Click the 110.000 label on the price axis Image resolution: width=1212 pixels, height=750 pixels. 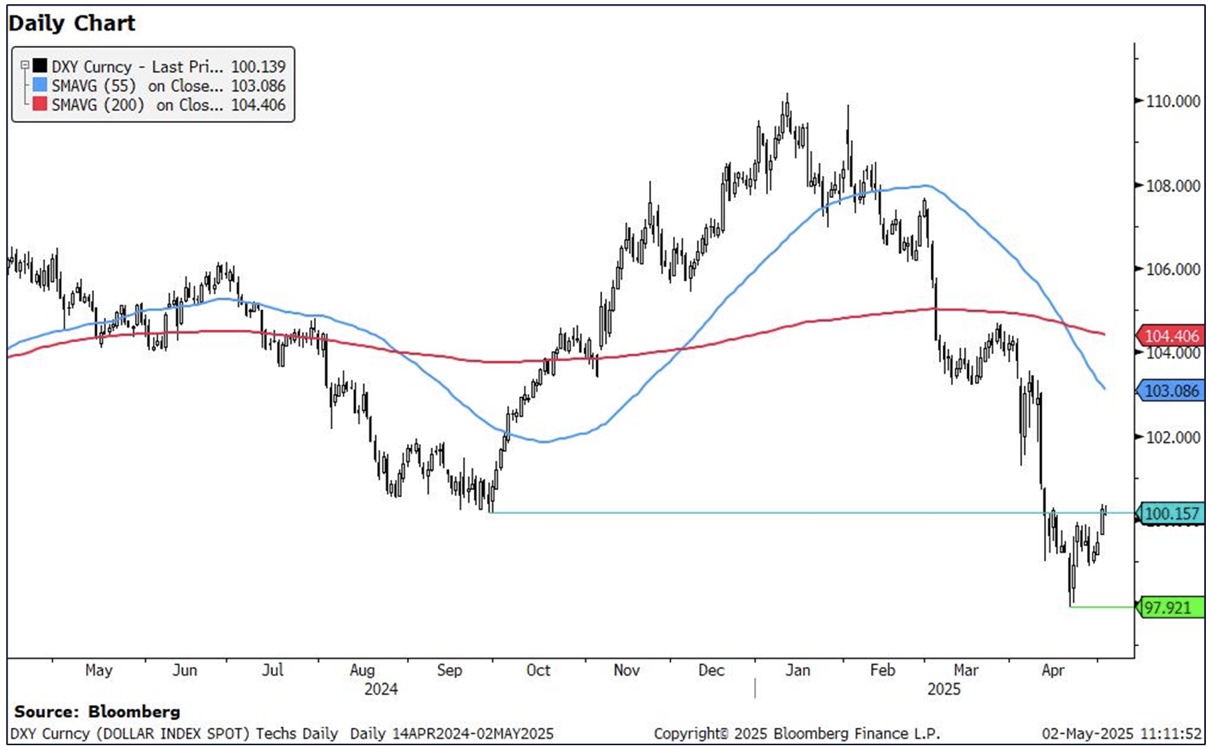click(x=1172, y=102)
